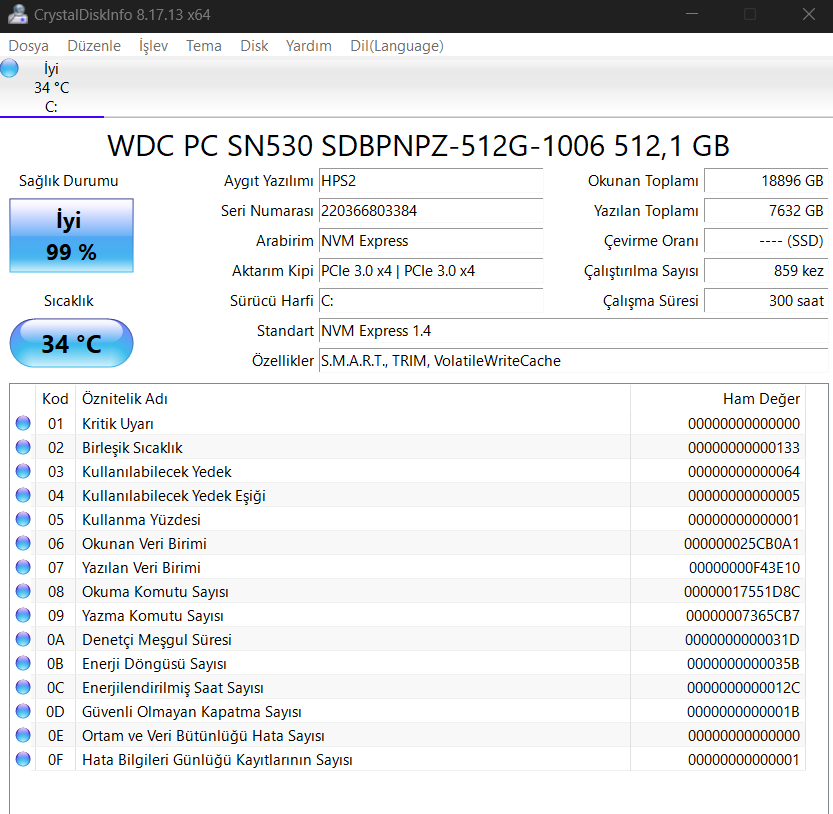Screen dimensions: 833x814
Task: Click status orb for Enerji Döngüsü Sayısı row
Action: [x=23, y=664]
